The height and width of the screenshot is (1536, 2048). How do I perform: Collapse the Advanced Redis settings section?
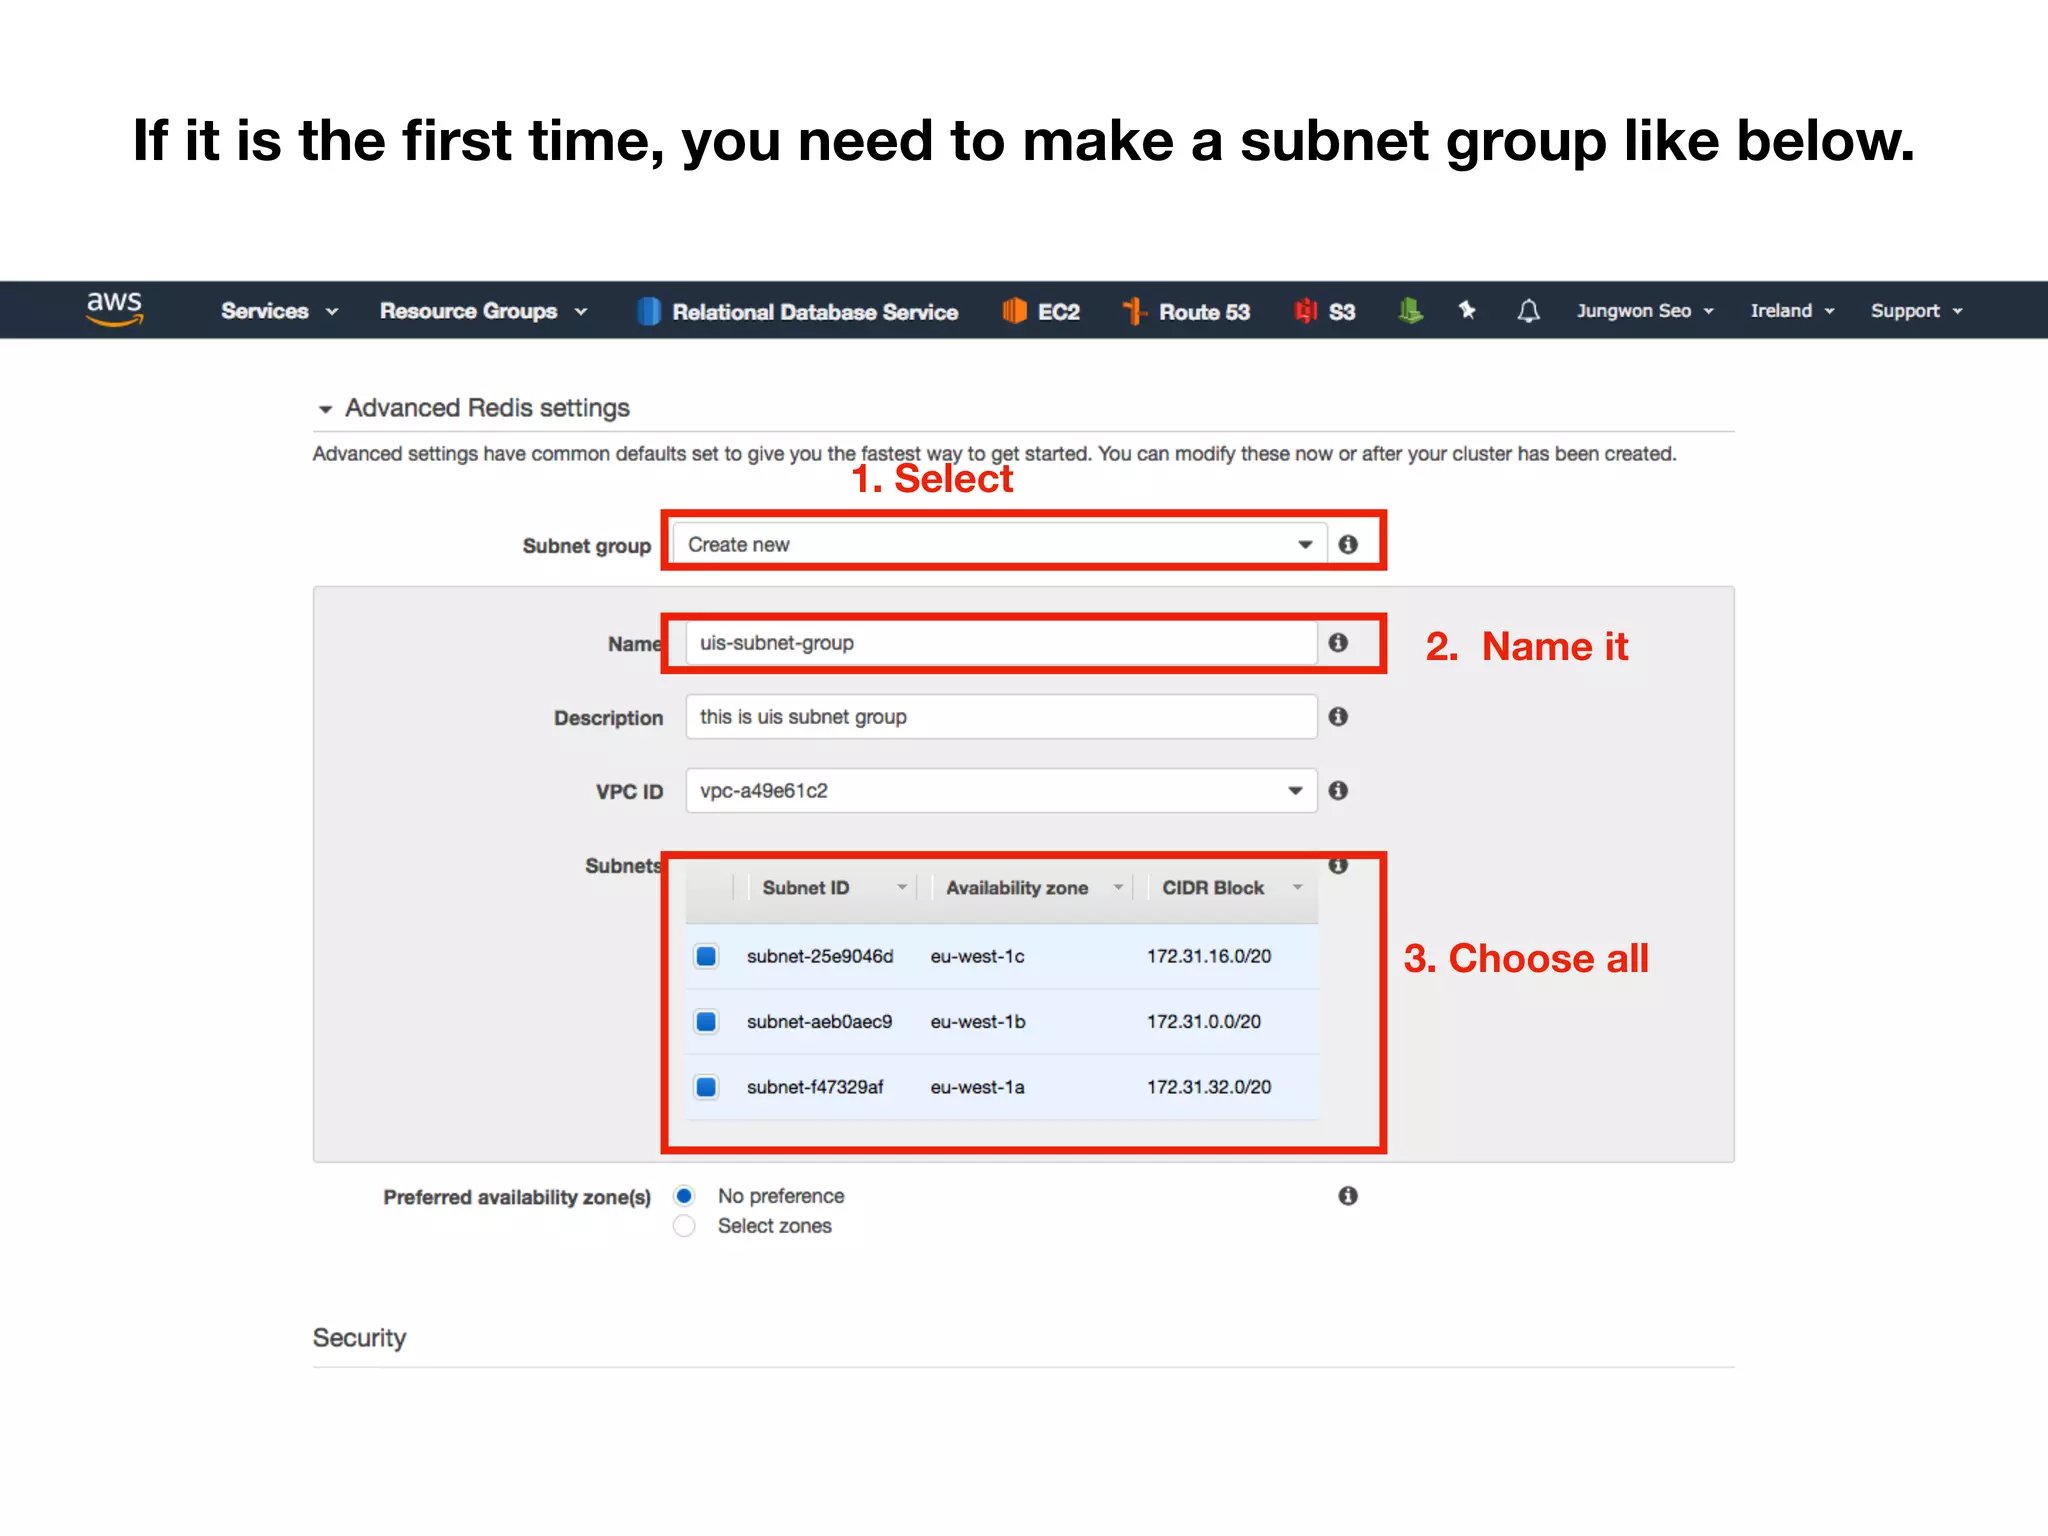coord(324,409)
